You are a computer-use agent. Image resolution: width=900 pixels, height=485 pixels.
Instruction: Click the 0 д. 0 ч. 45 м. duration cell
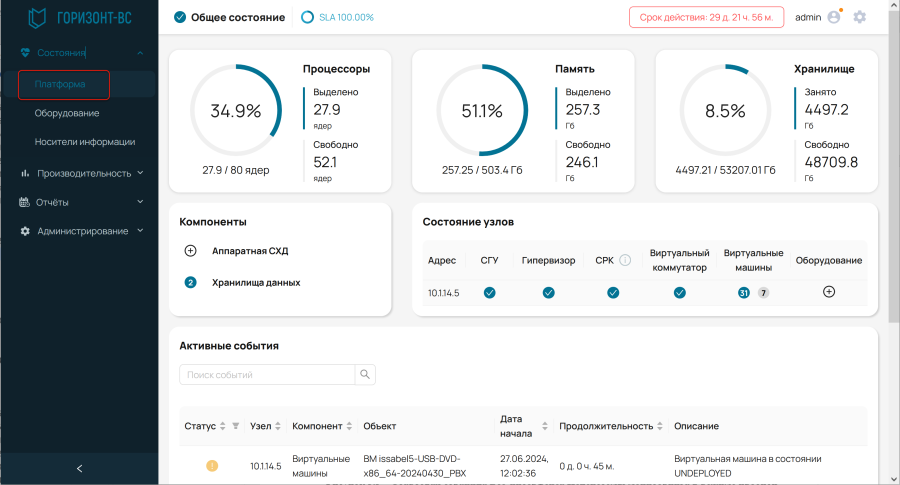pos(587,466)
